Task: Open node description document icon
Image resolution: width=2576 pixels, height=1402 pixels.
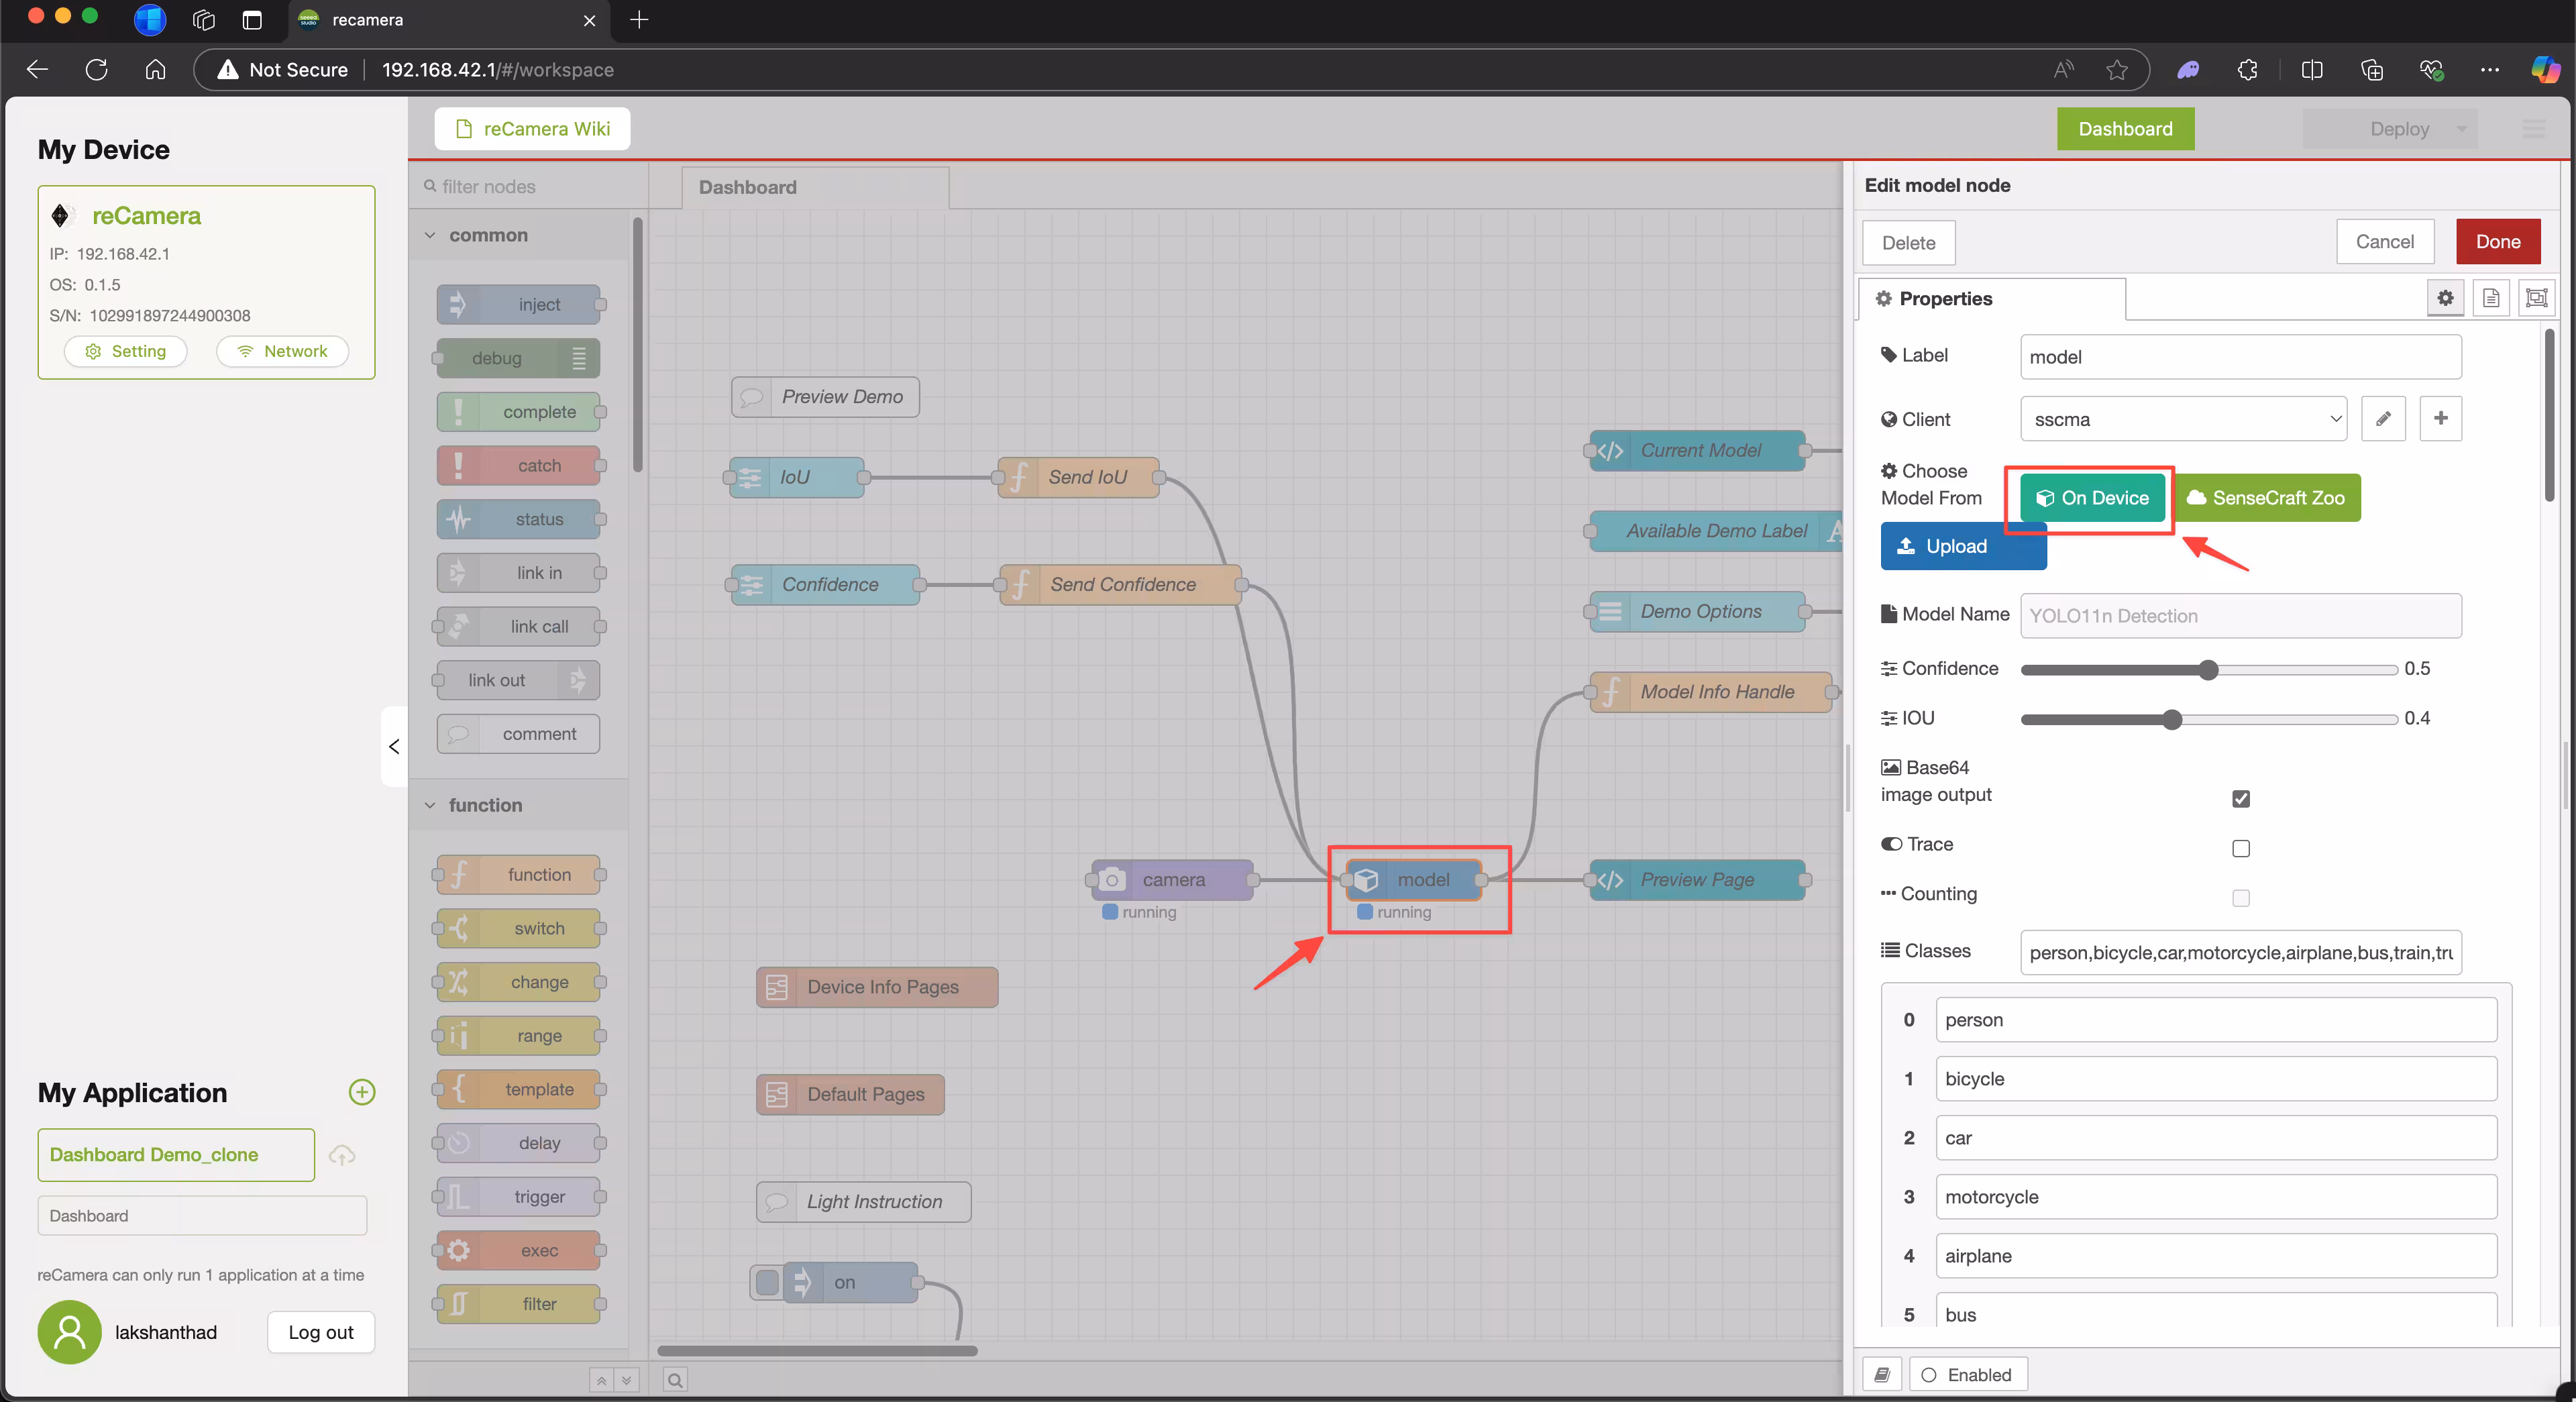Action: (2491, 298)
